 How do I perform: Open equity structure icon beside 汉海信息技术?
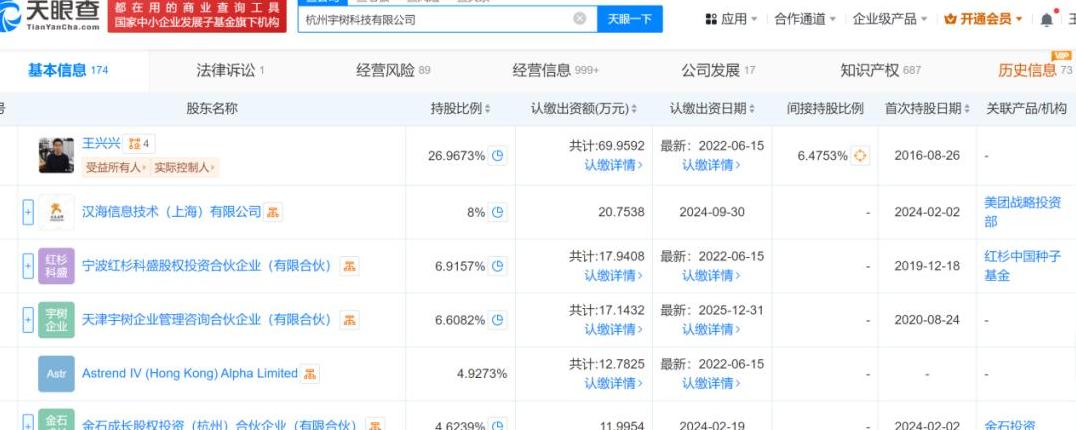click(x=273, y=213)
